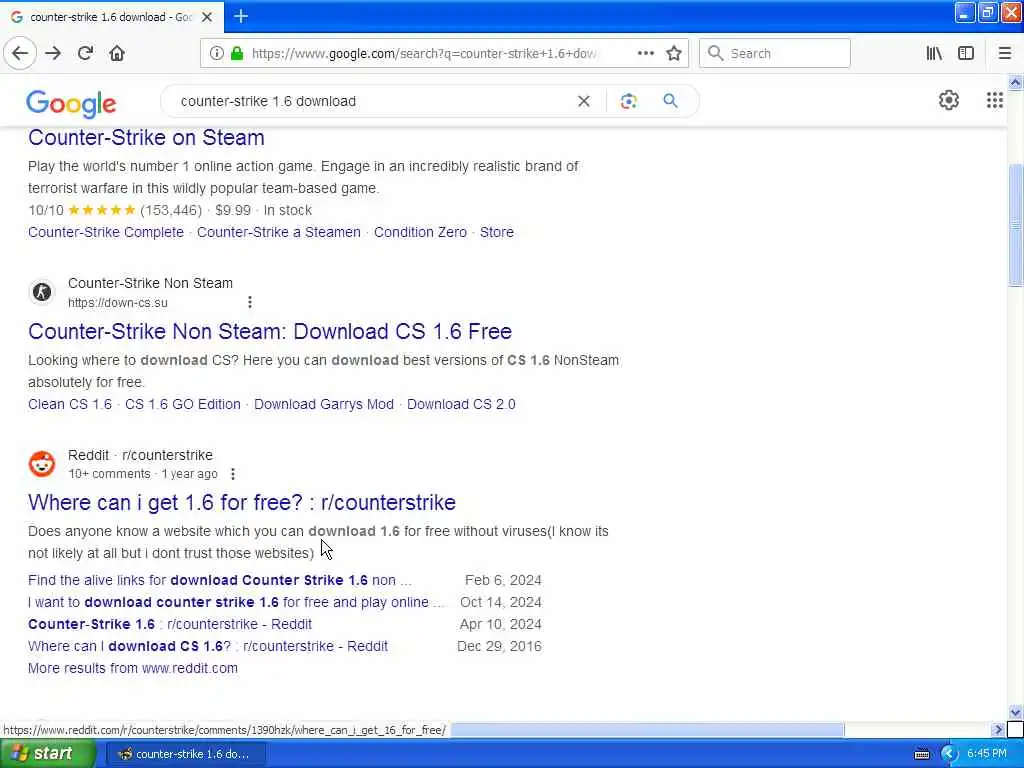Viewport: 1024px width, 768px height.
Task: Open options for the down-cs.su result
Action: [x=249, y=302]
